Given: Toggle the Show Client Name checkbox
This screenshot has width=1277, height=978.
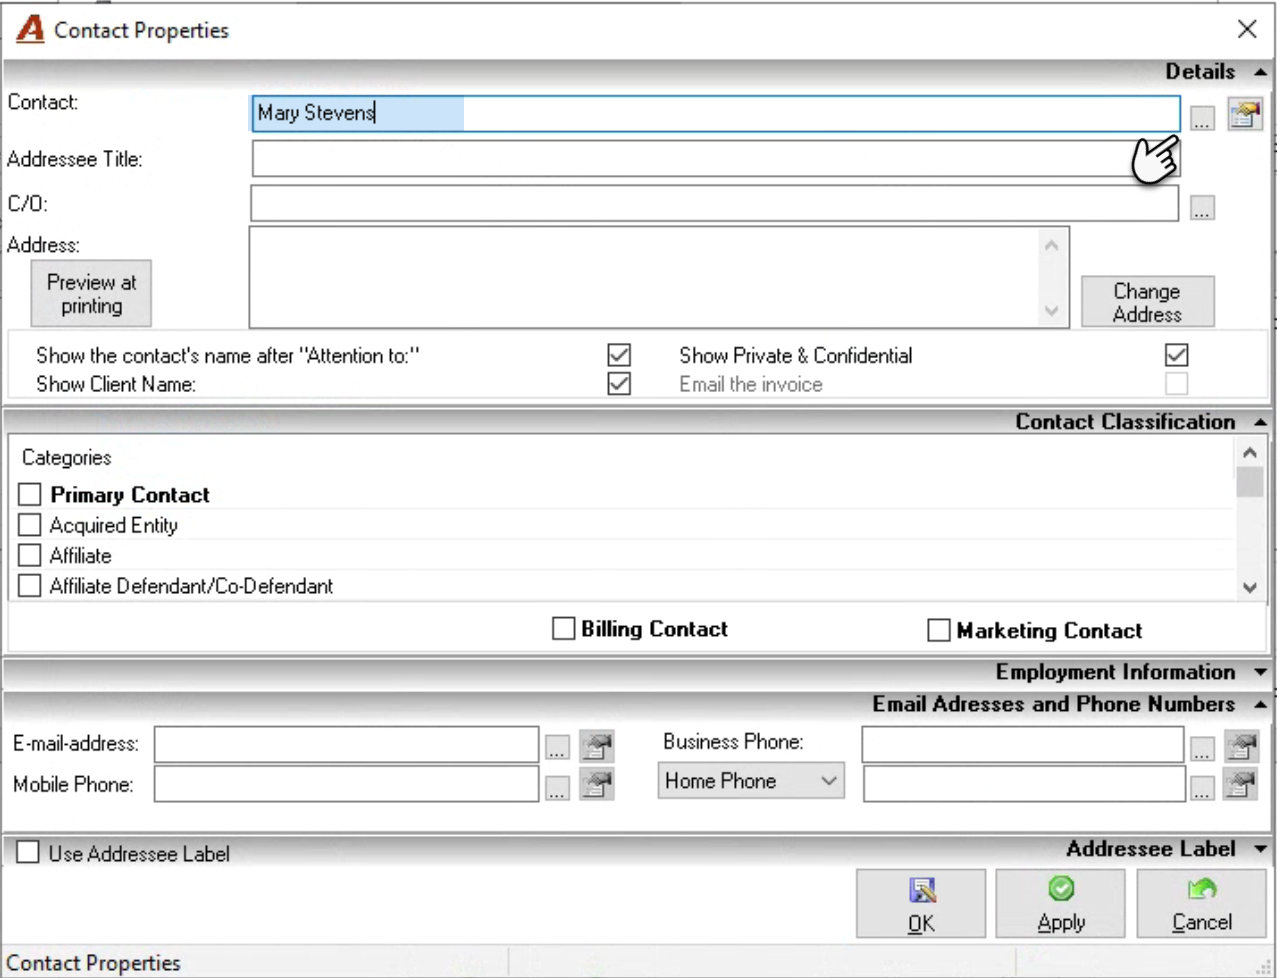Looking at the screenshot, I should 619,384.
